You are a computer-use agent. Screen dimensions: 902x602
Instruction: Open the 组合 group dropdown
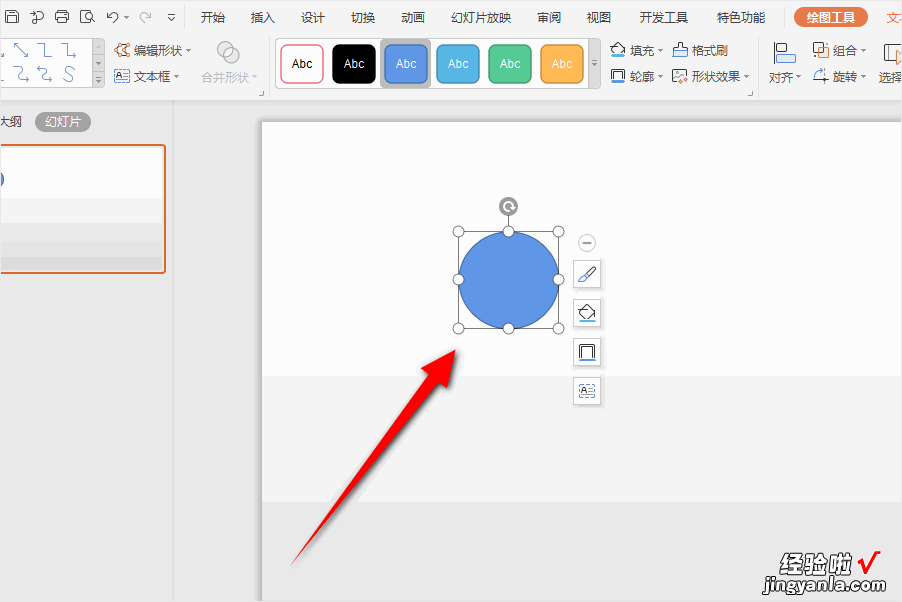point(839,51)
